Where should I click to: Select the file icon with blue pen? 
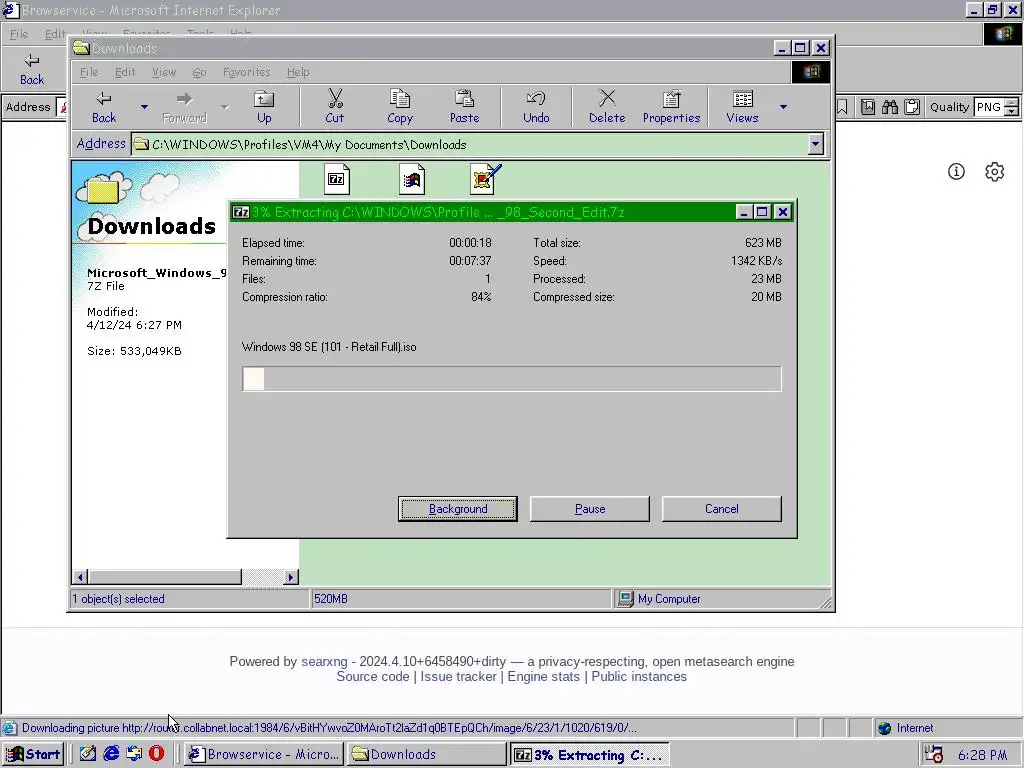point(485,180)
